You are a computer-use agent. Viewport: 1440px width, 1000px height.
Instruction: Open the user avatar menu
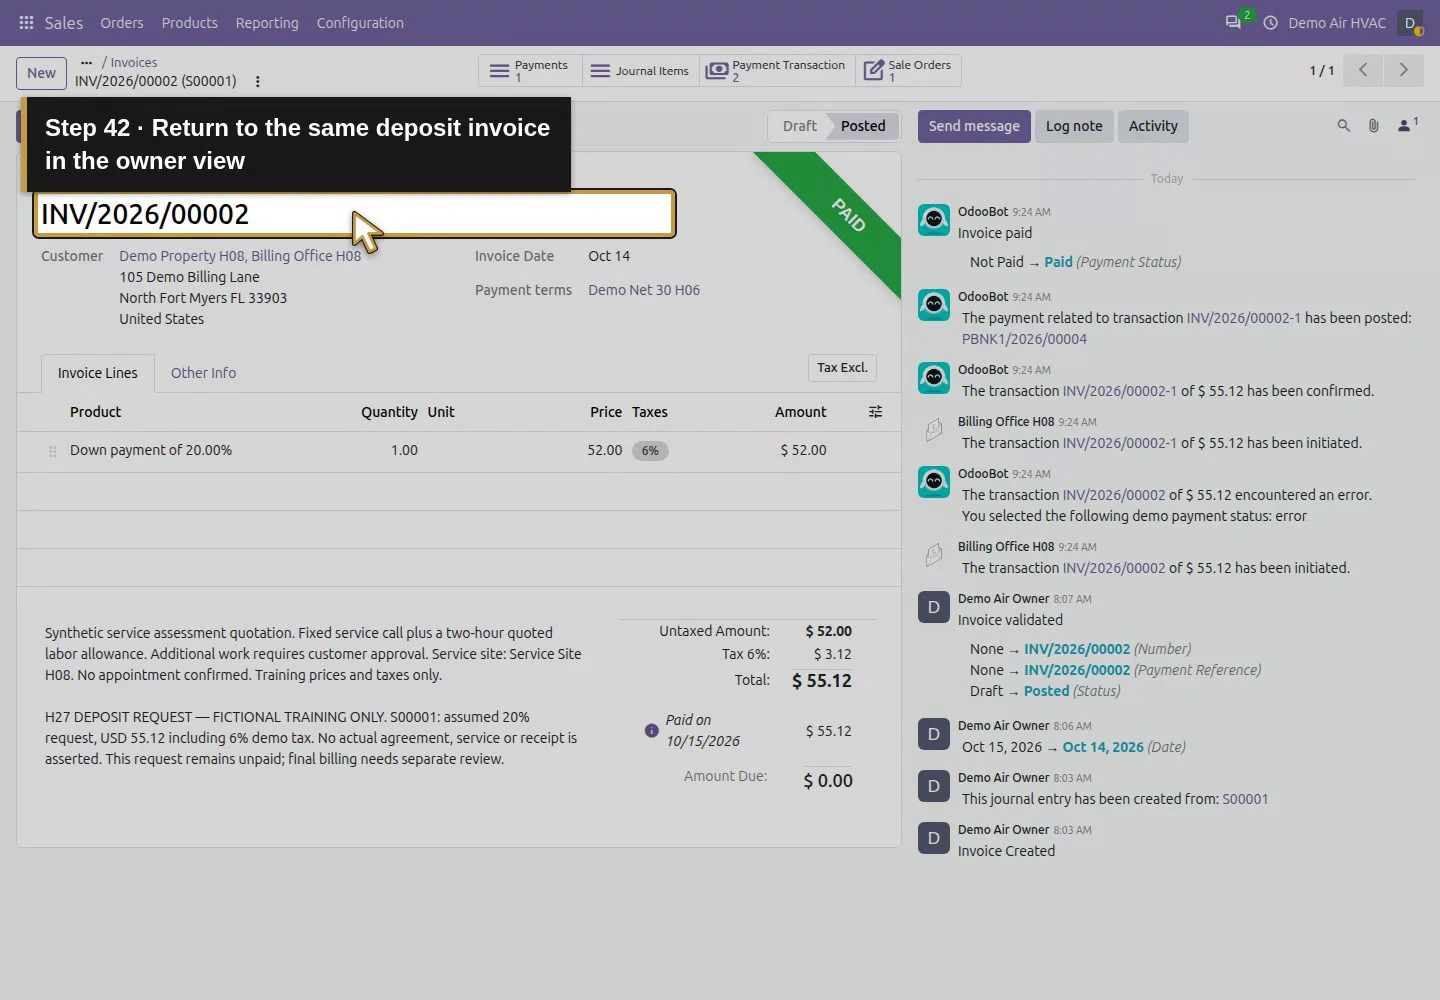pos(1410,23)
